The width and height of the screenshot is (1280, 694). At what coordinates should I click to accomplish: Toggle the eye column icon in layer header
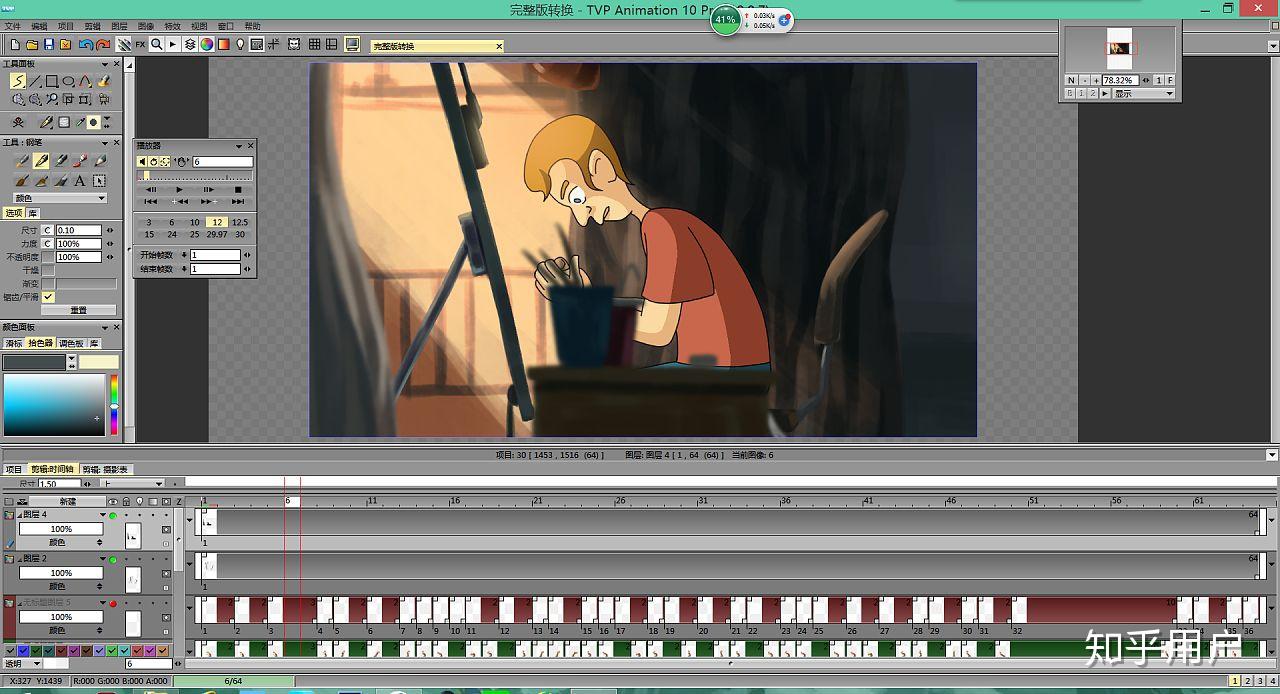pyautogui.click(x=113, y=501)
